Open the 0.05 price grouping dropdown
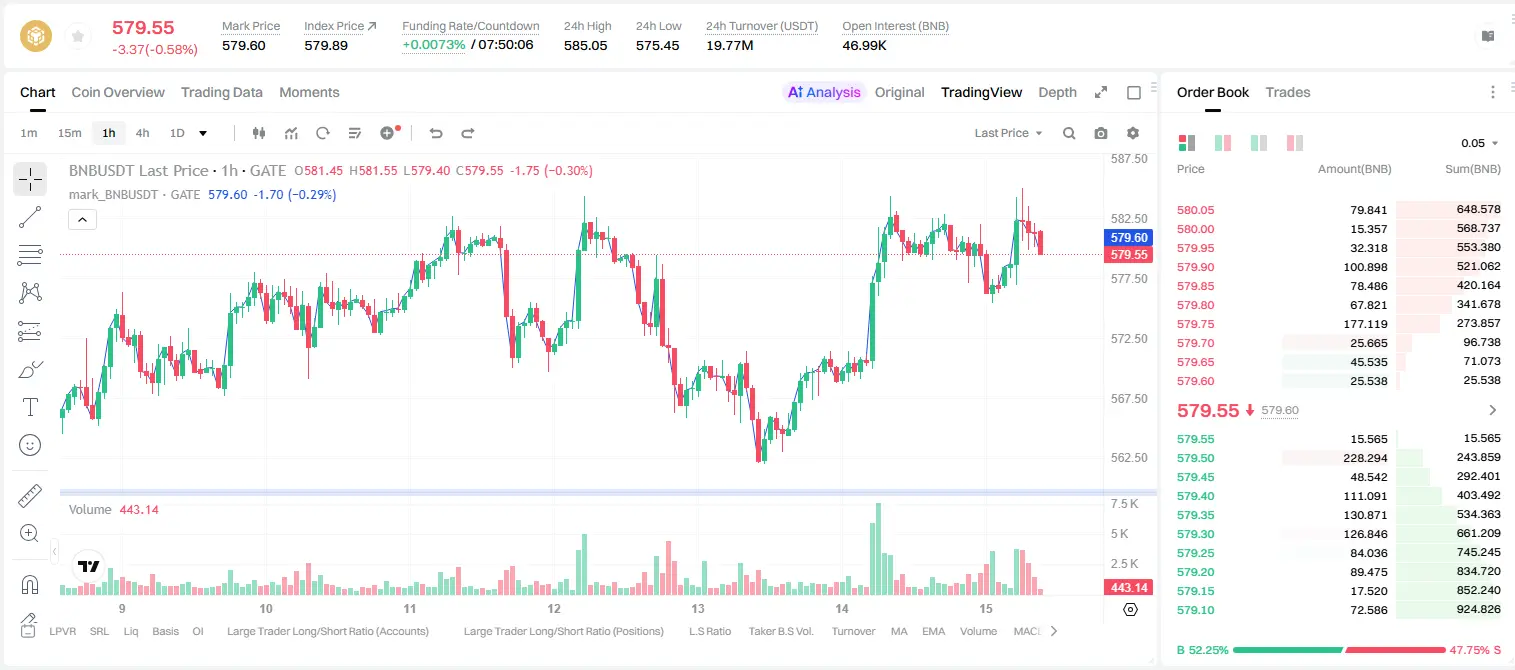 [1480, 143]
